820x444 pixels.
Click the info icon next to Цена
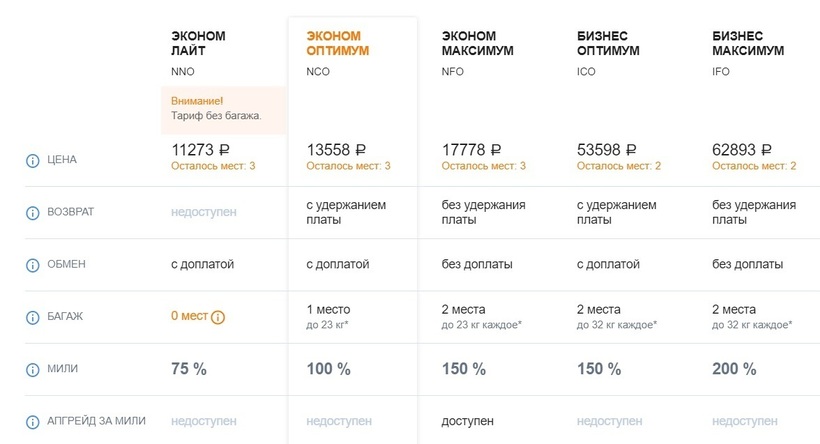pos(32,159)
